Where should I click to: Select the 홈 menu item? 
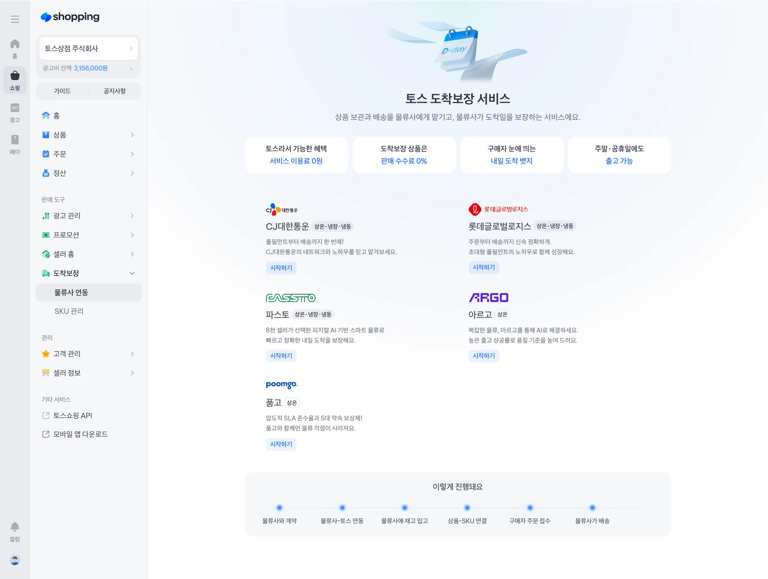click(88, 116)
